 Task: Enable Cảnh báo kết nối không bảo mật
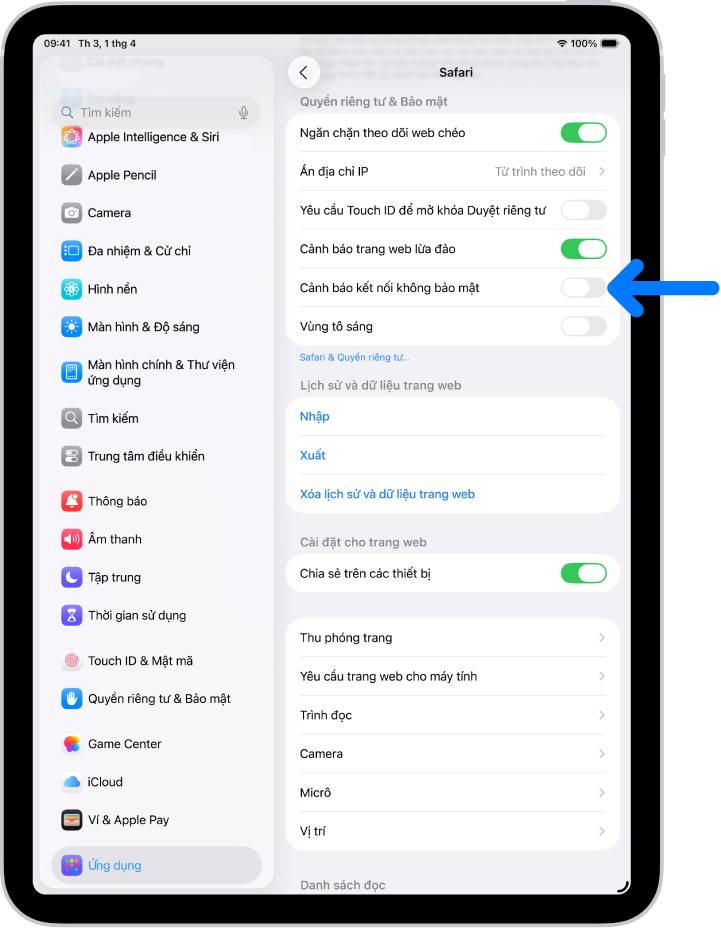pos(583,287)
